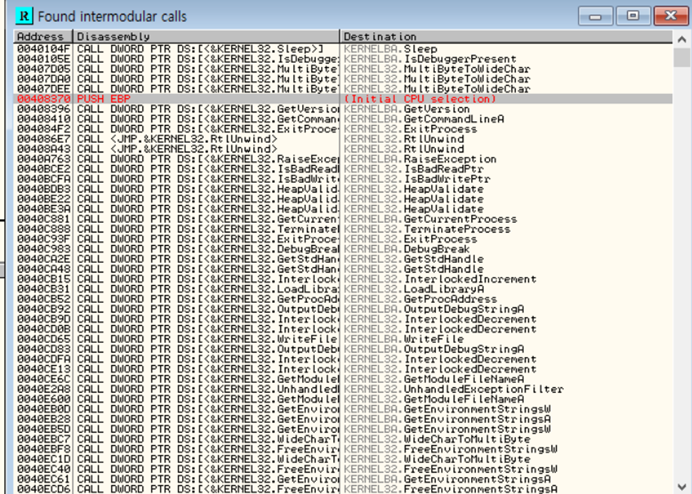
Task: Select the InterlockedDecrement call at 0040CE13
Action: point(343,369)
